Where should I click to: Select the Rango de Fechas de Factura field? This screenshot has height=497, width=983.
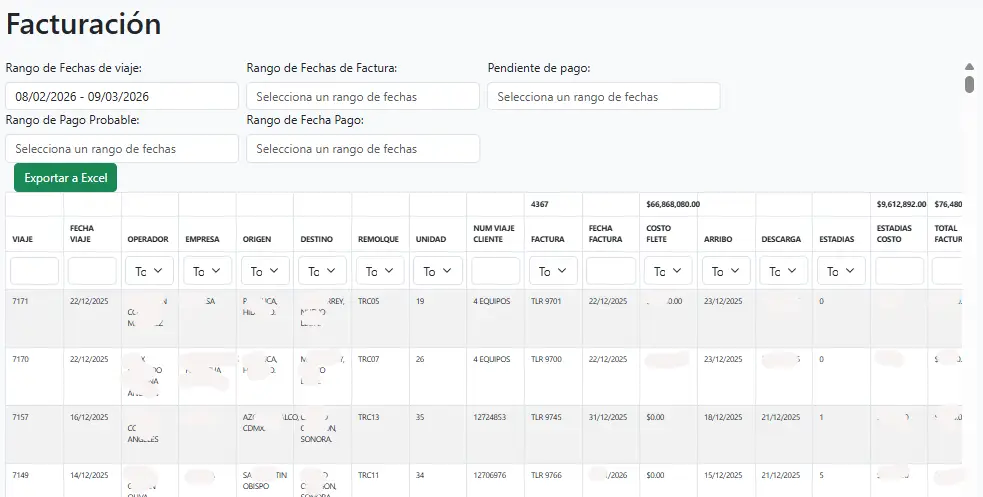[363, 97]
